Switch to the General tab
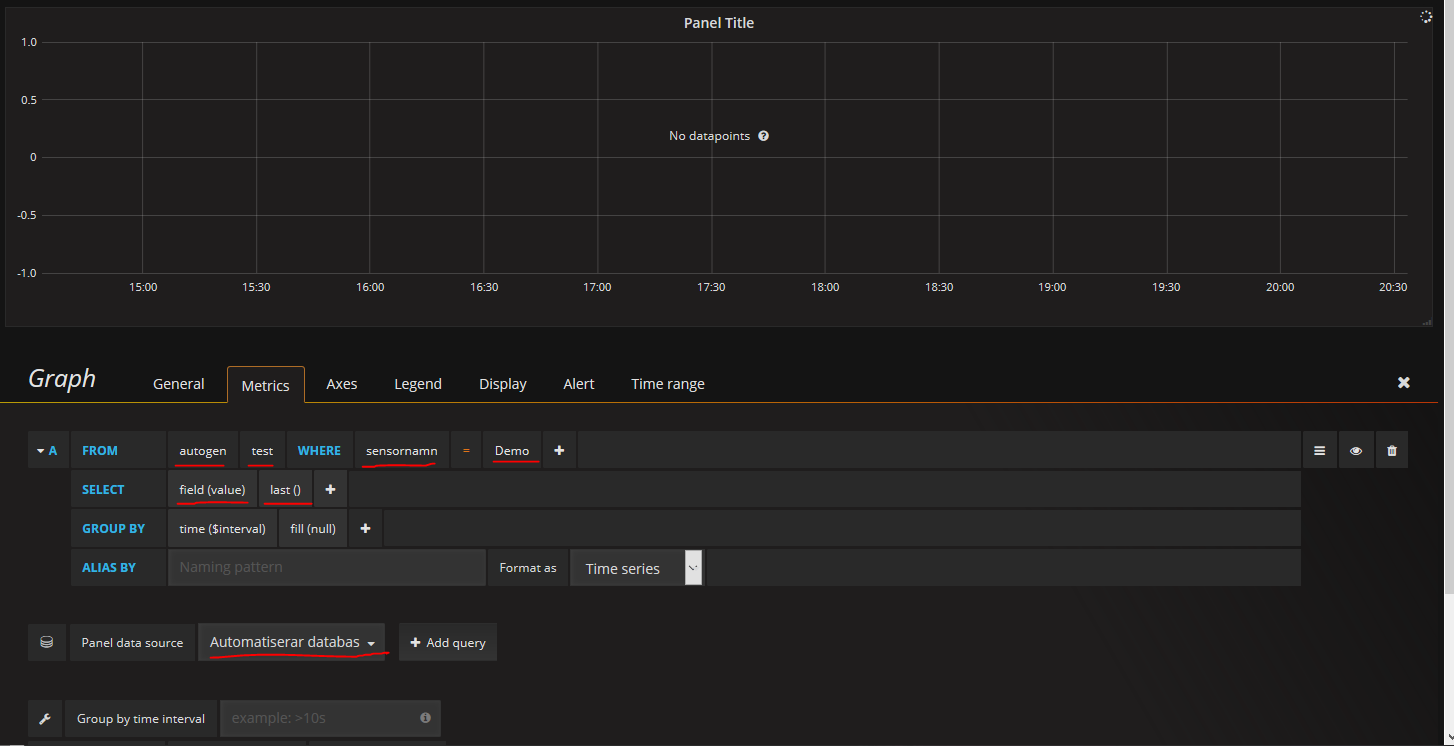1454x746 pixels. [x=179, y=384]
